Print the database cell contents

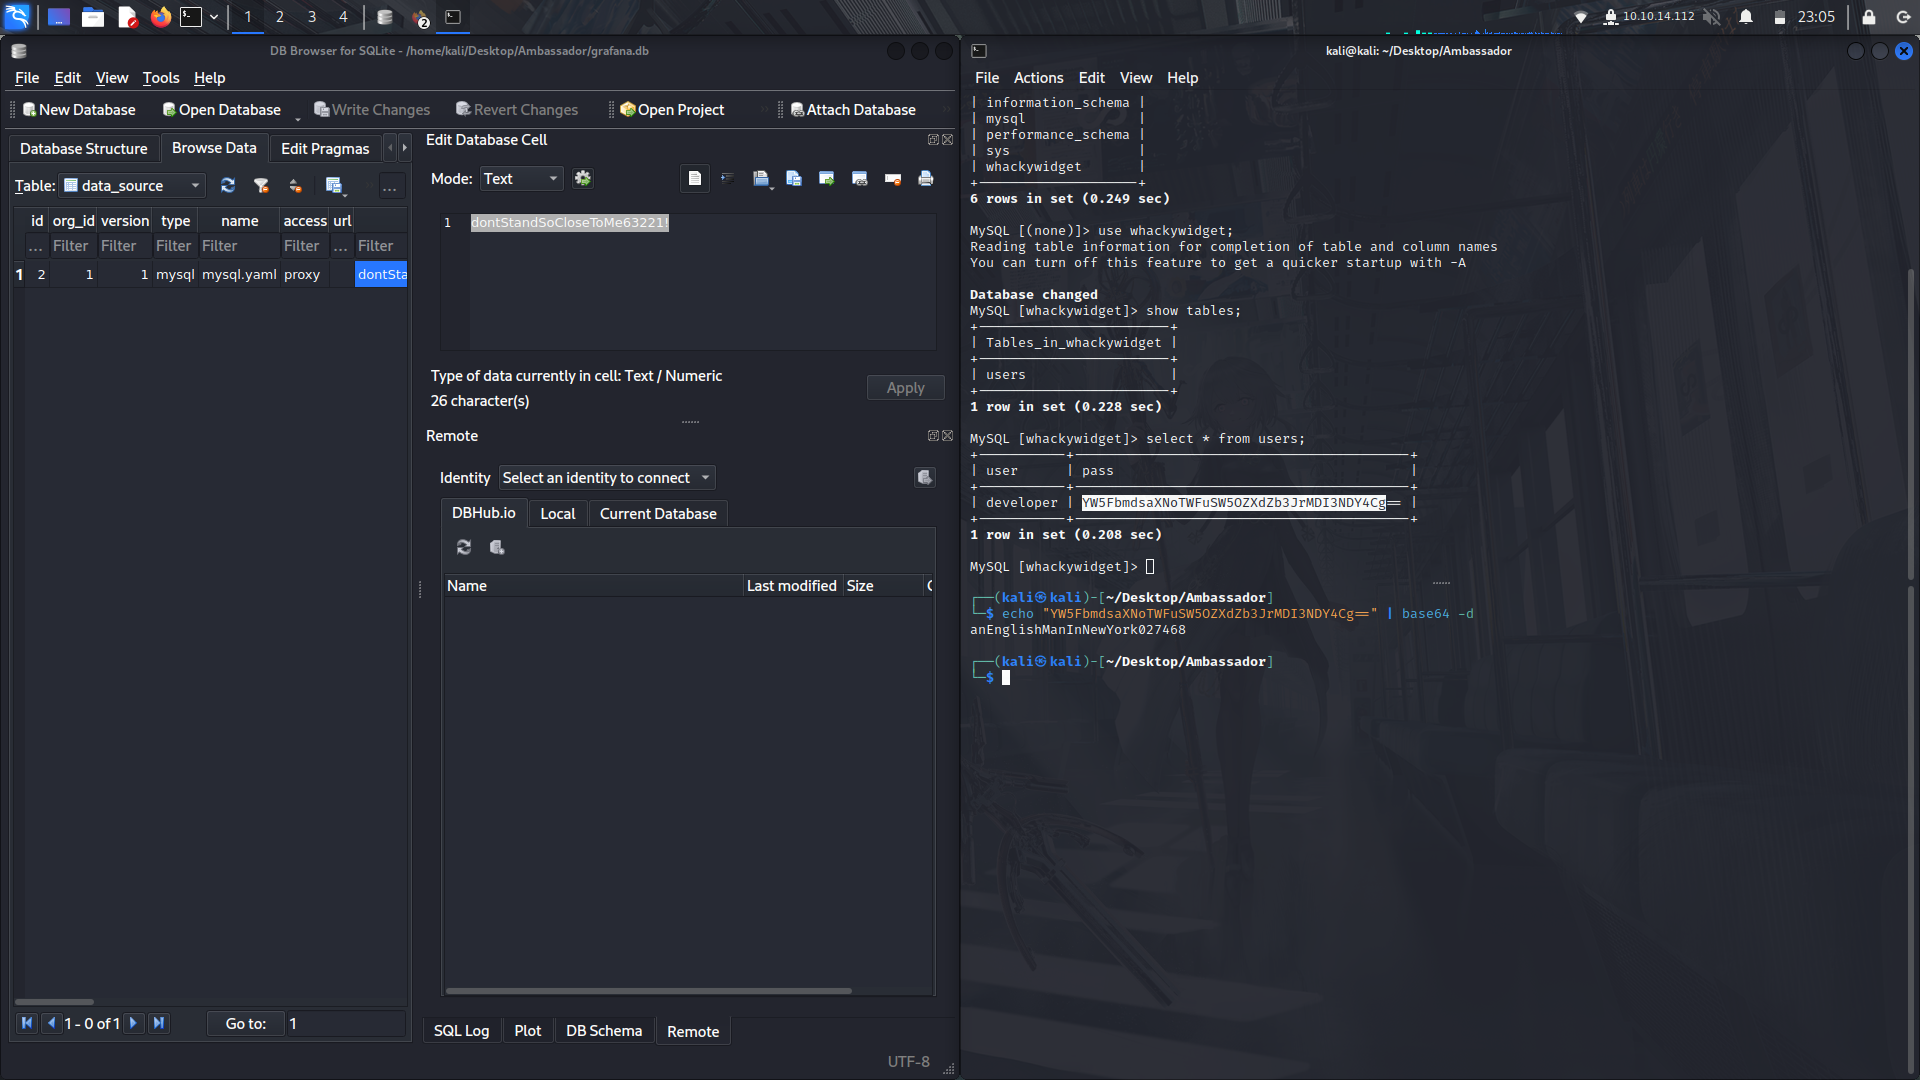pyautogui.click(x=925, y=178)
